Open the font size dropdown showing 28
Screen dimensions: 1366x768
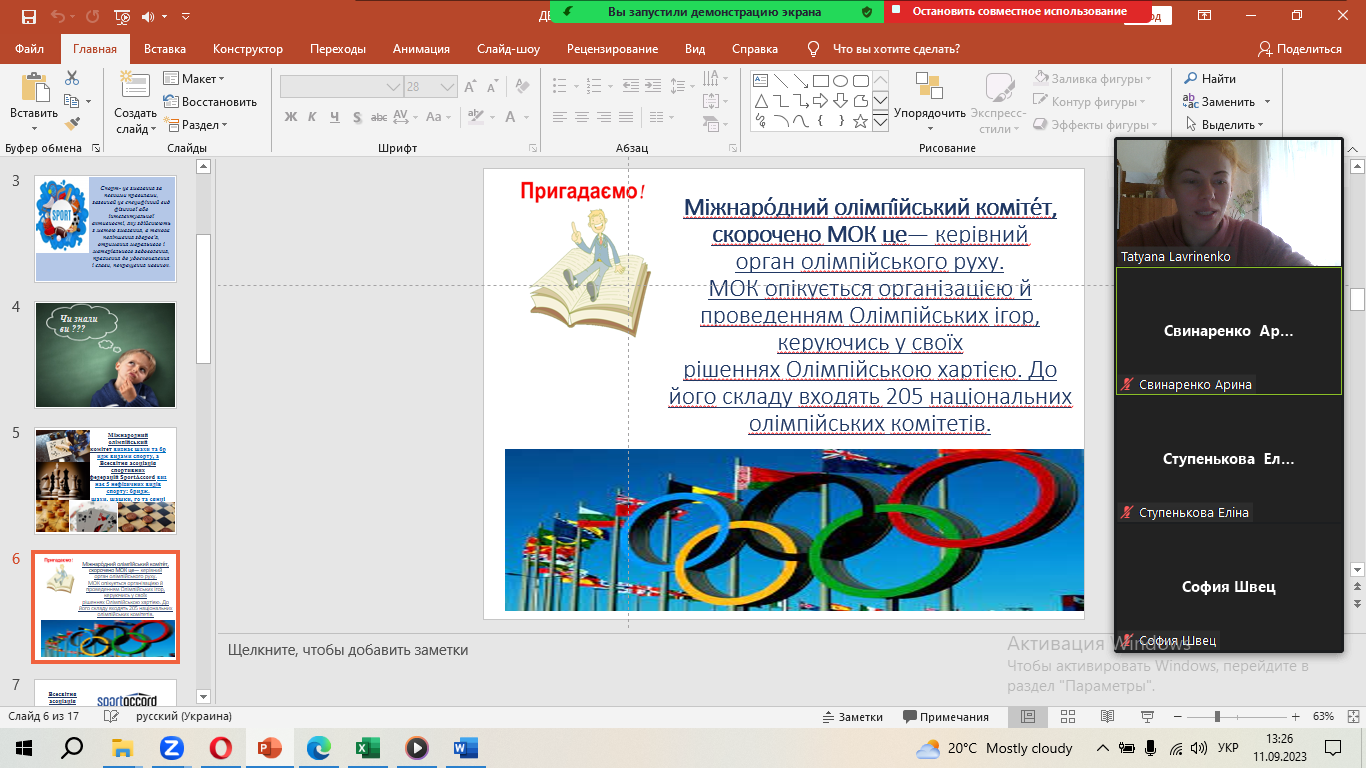[x=446, y=87]
